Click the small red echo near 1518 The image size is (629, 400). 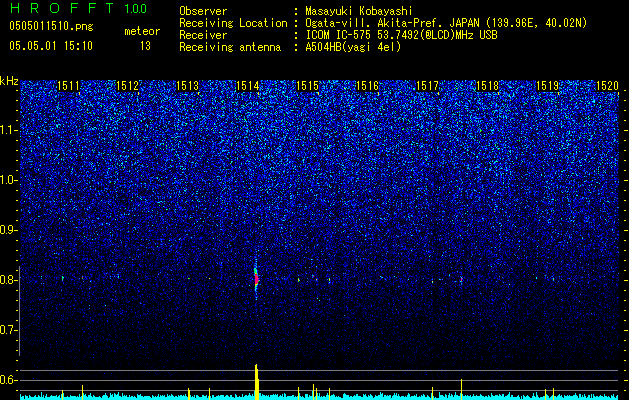pos(461,278)
